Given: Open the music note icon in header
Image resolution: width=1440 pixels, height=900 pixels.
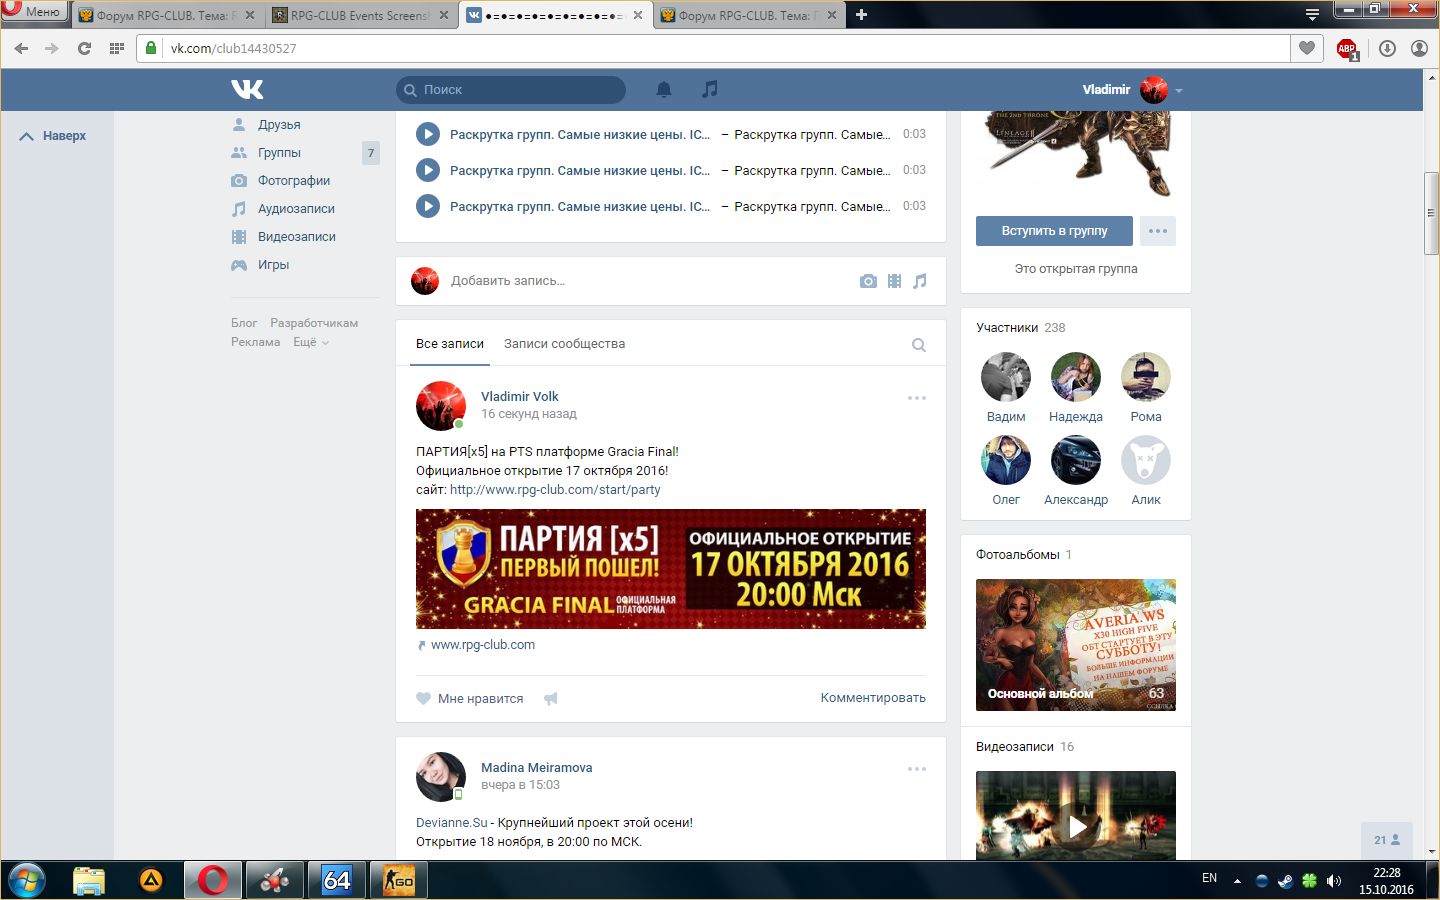Looking at the screenshot, I should click(x=710, y=89).
